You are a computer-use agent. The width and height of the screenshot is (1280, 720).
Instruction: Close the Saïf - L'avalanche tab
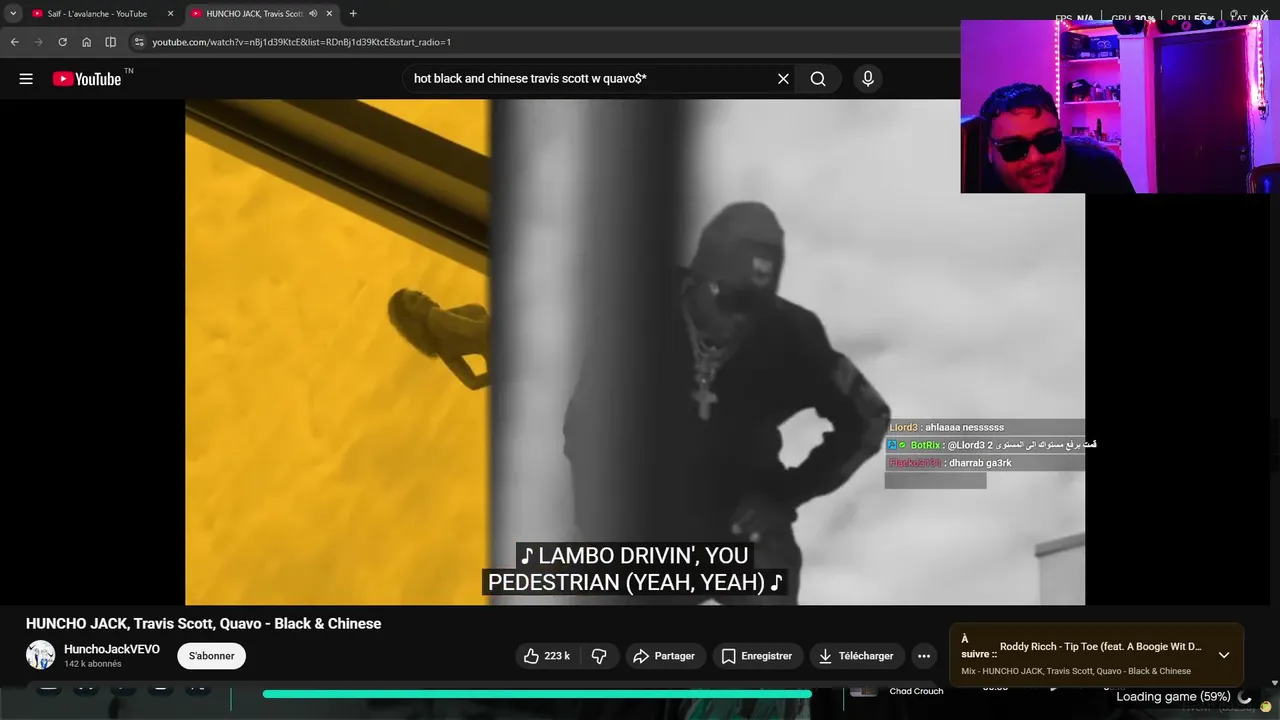click(x=170, y=14)
